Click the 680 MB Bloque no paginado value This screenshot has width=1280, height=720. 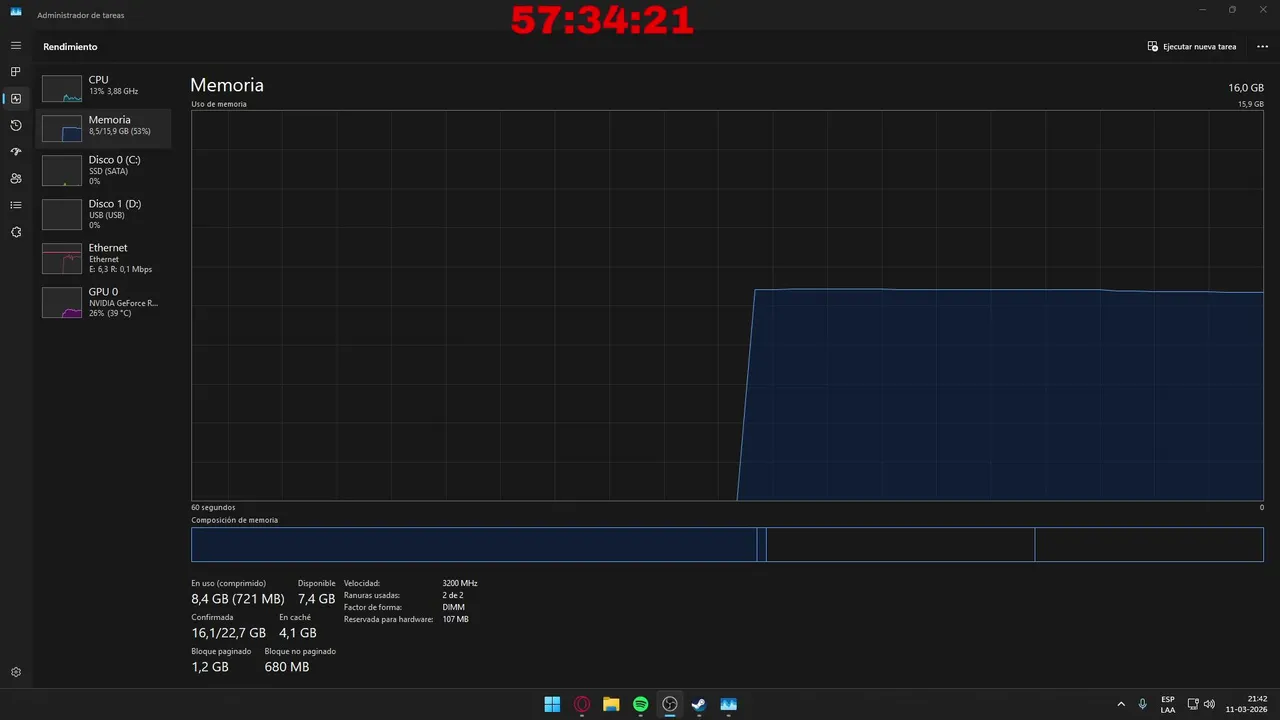coord(287,667)
